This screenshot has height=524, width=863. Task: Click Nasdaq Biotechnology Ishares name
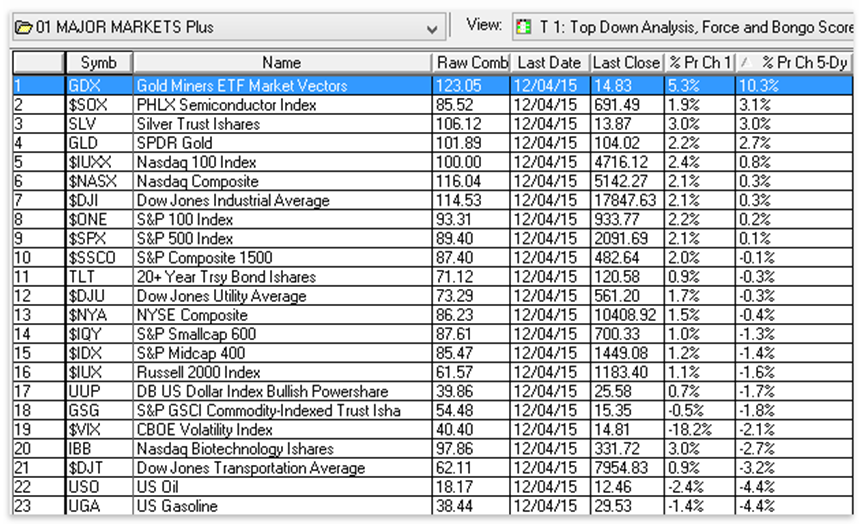(x=235, y=449)
